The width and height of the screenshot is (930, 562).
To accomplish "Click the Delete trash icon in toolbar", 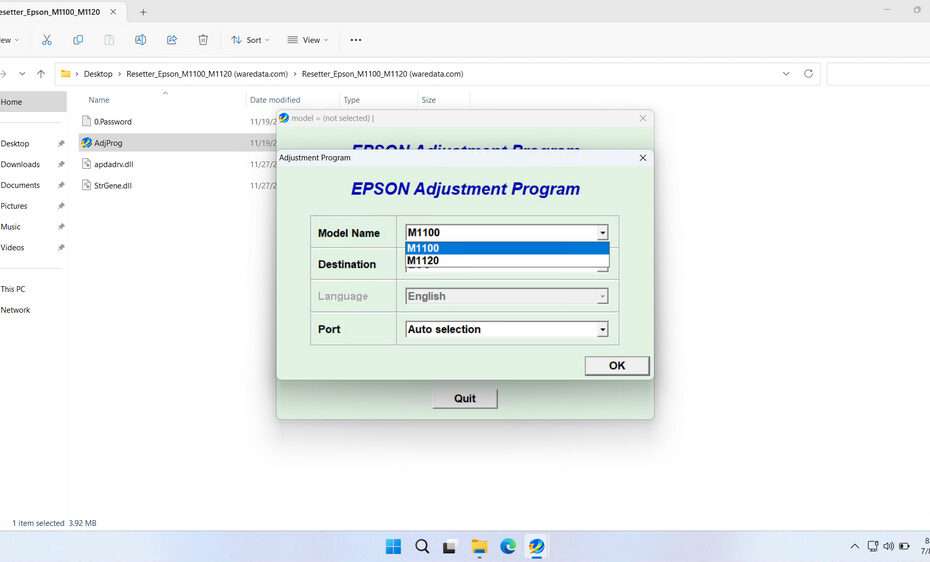I will coord(203,40).
